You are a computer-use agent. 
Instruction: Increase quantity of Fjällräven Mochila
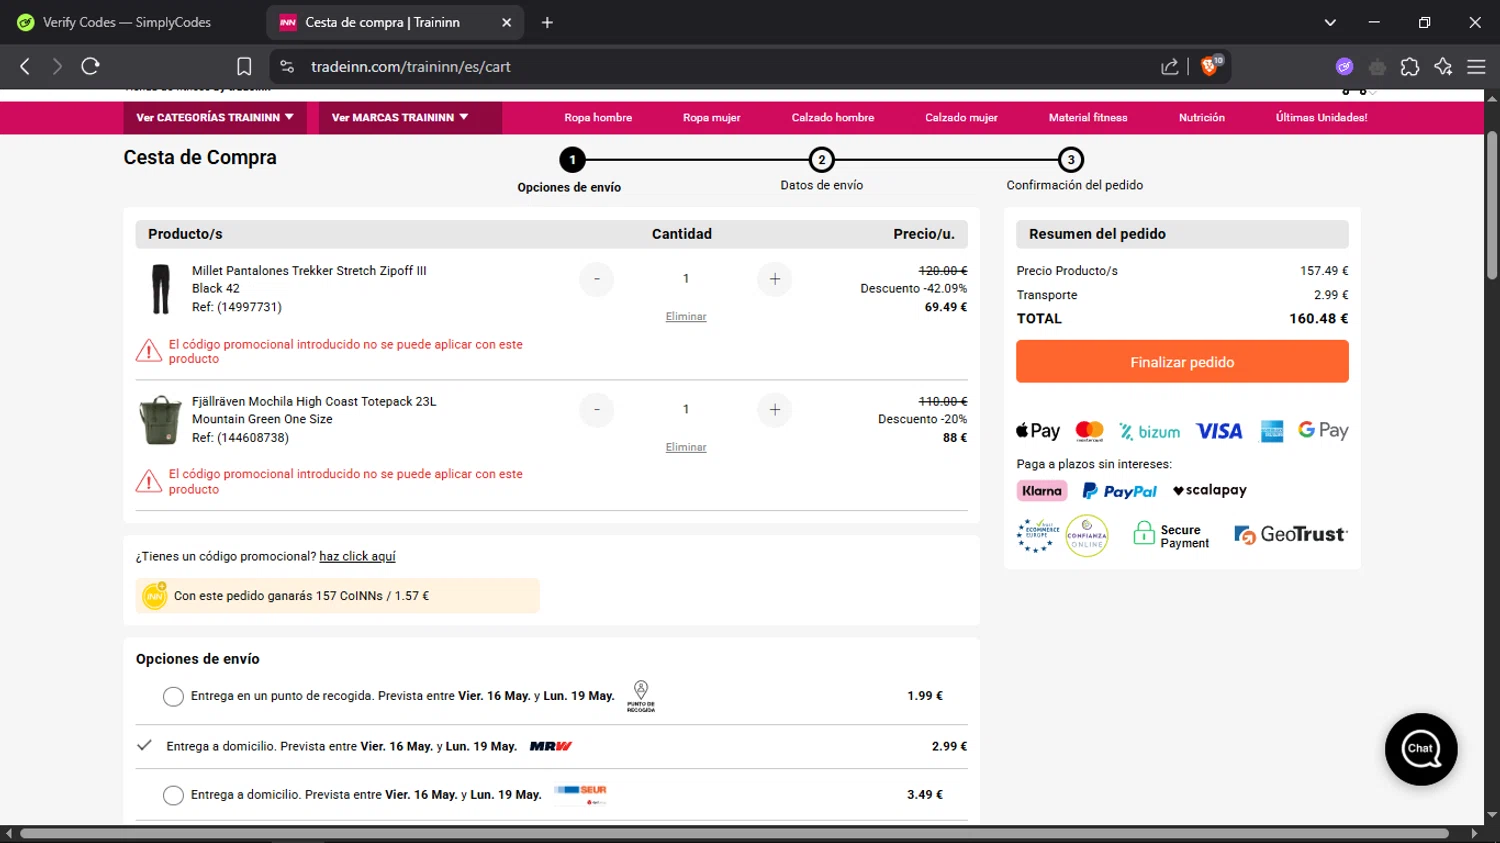(x=775, y=409)
